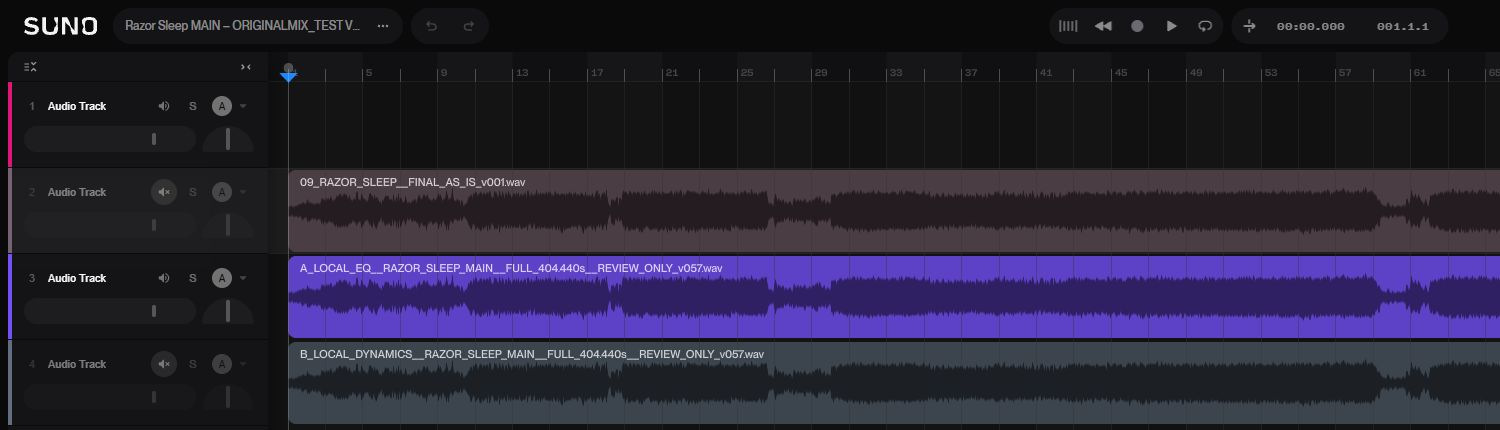Image resolution: width=1500 pixels, height=430 pixels.
Task: Unmute Audio Track 2
Action: (164, 192)
